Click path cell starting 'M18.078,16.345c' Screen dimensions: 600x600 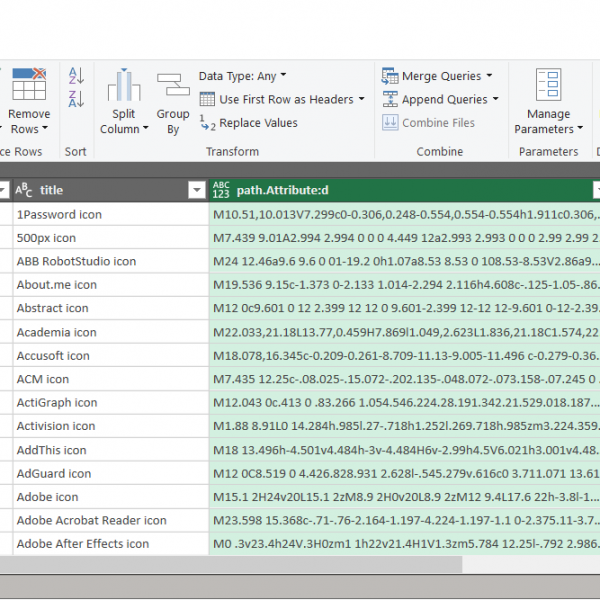pos(405,355)
